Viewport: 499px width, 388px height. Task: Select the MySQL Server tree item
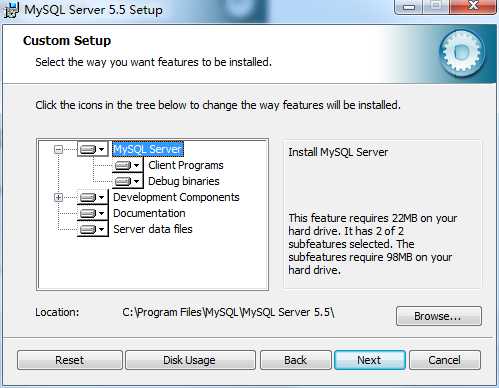148,149
